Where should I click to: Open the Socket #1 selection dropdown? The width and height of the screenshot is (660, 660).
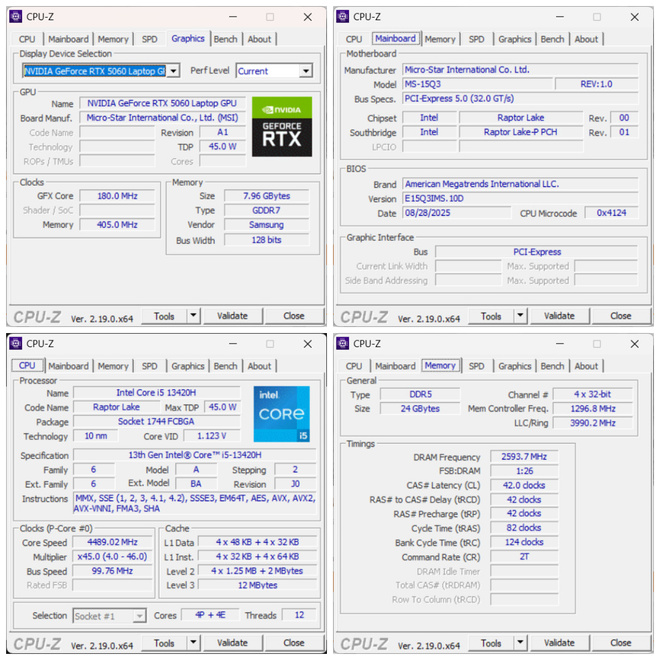pos(139,616)
